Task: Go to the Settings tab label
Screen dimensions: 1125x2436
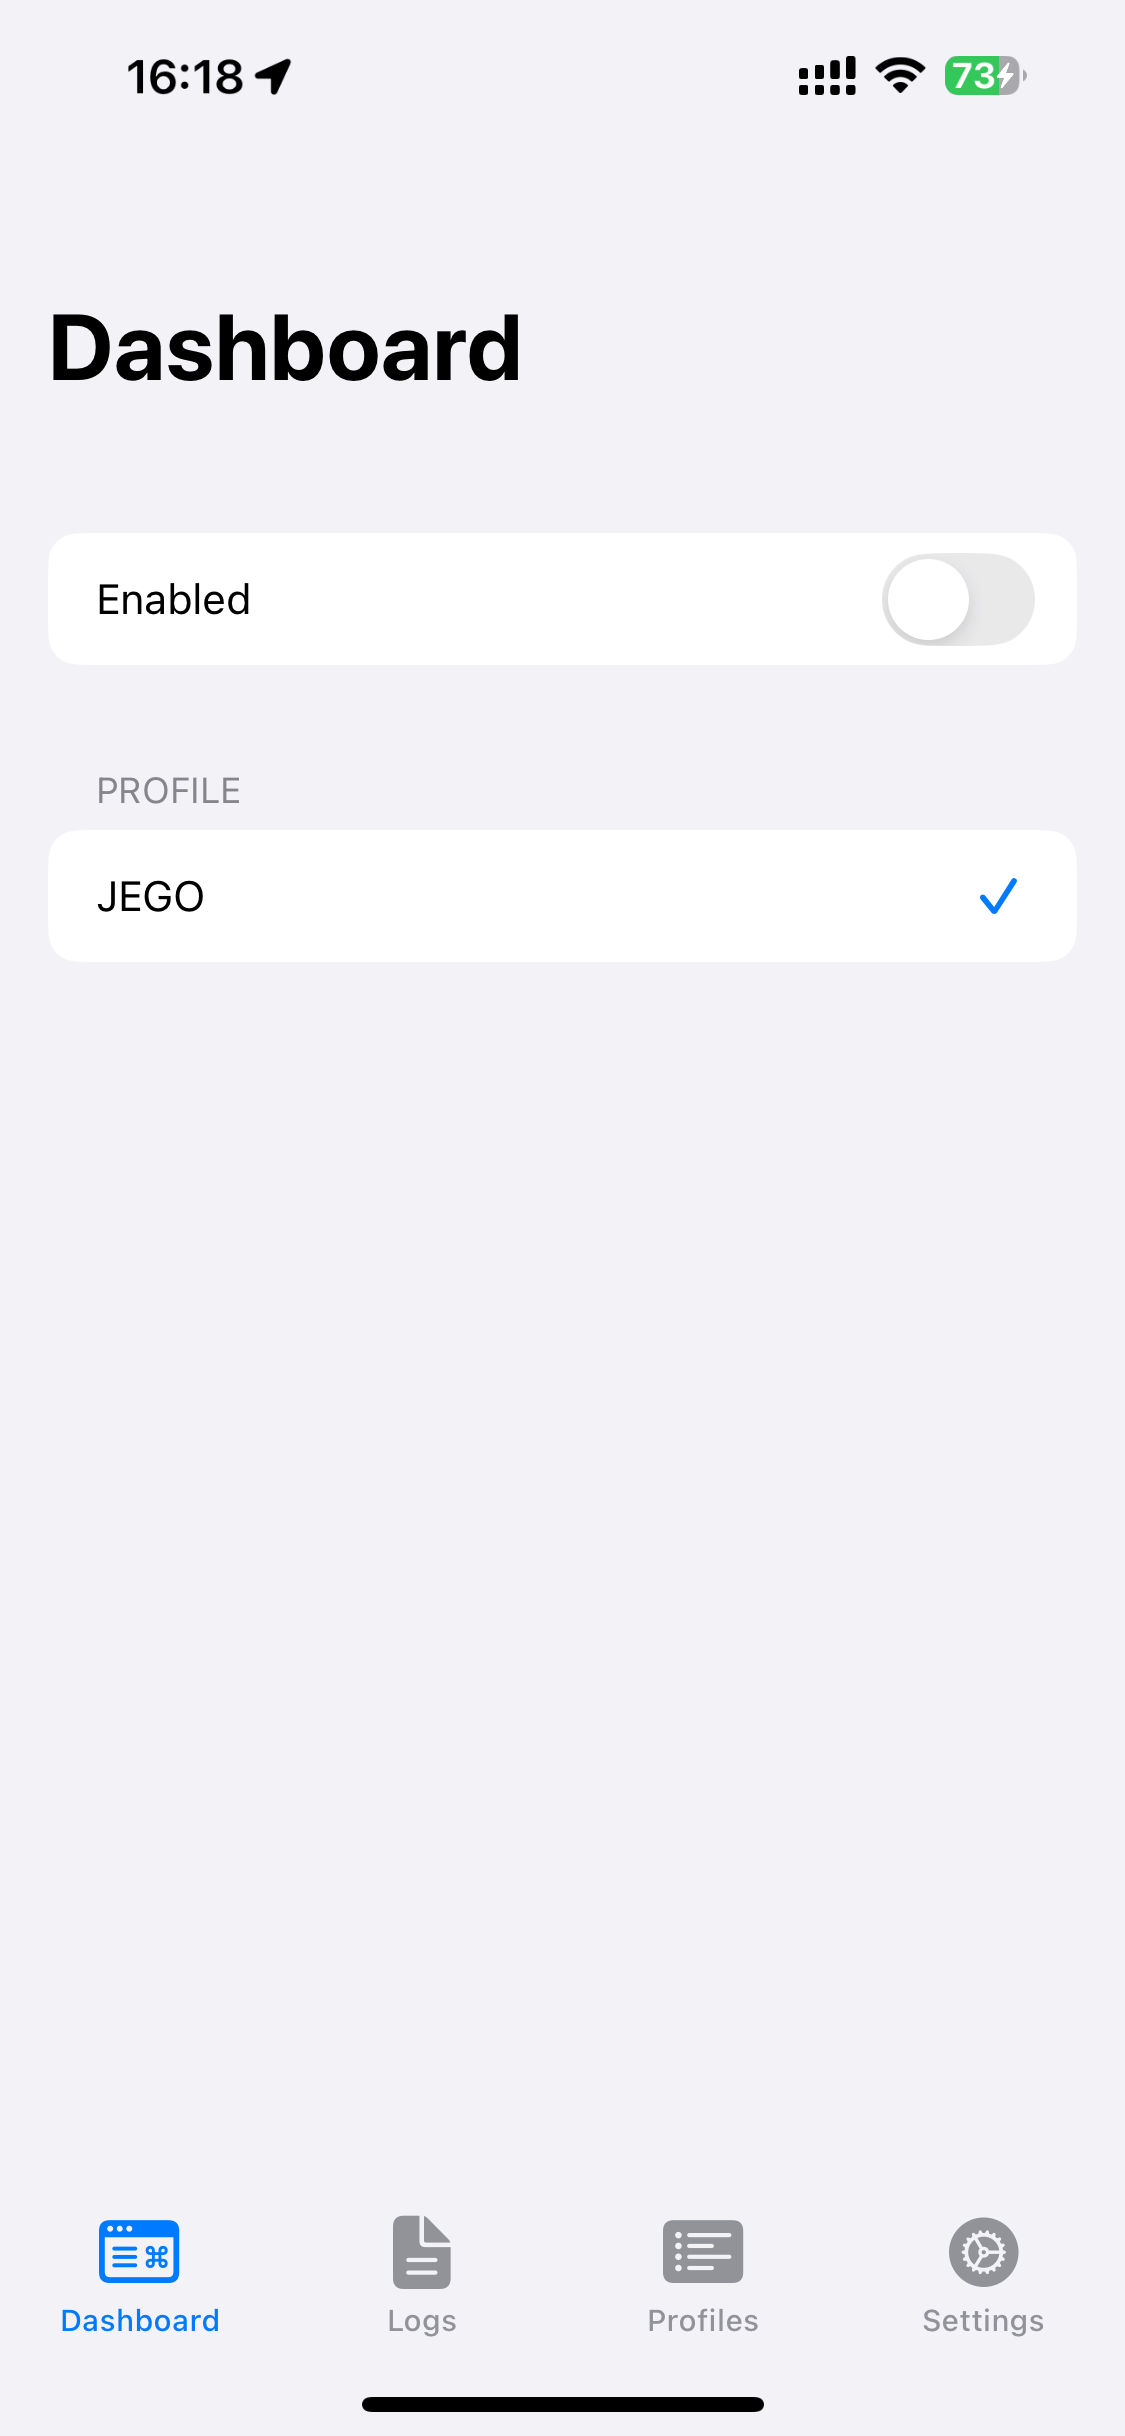Action: click(983, 2320)
